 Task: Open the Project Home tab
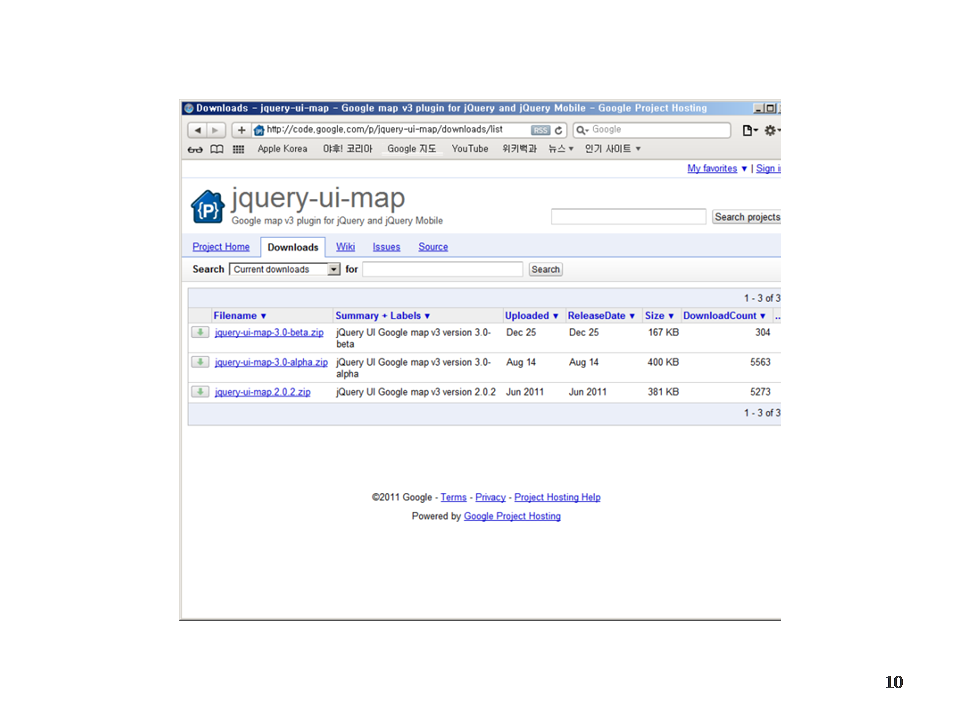pyautogui.click(x=221, y=247)
